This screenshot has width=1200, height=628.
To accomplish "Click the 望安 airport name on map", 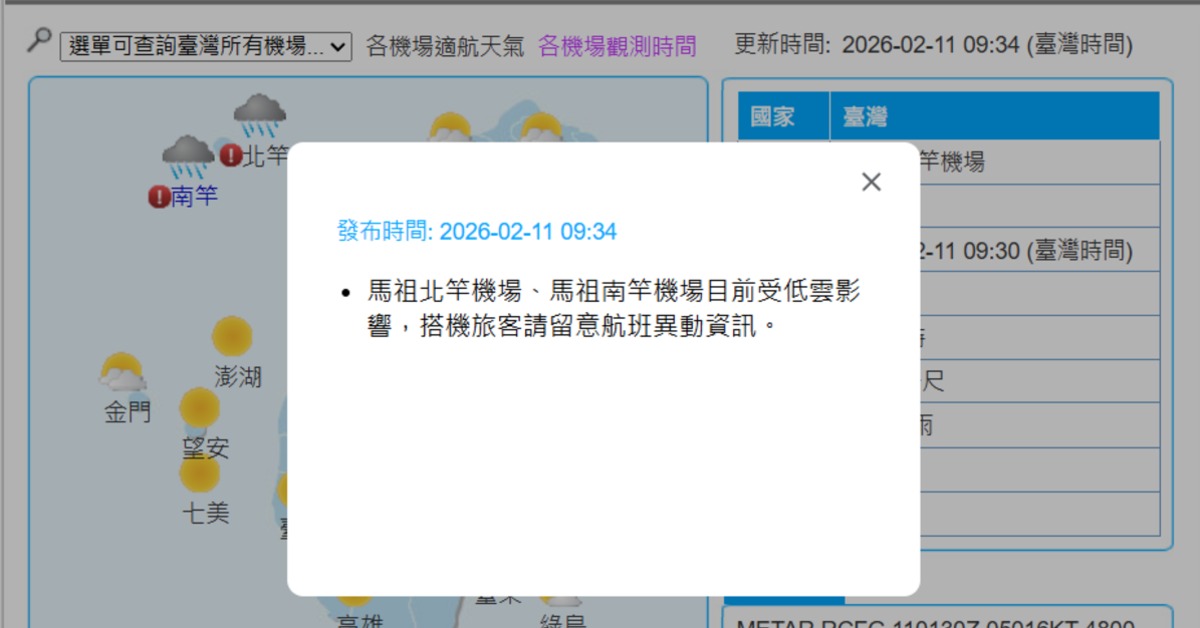I will (x=205, y=448).
